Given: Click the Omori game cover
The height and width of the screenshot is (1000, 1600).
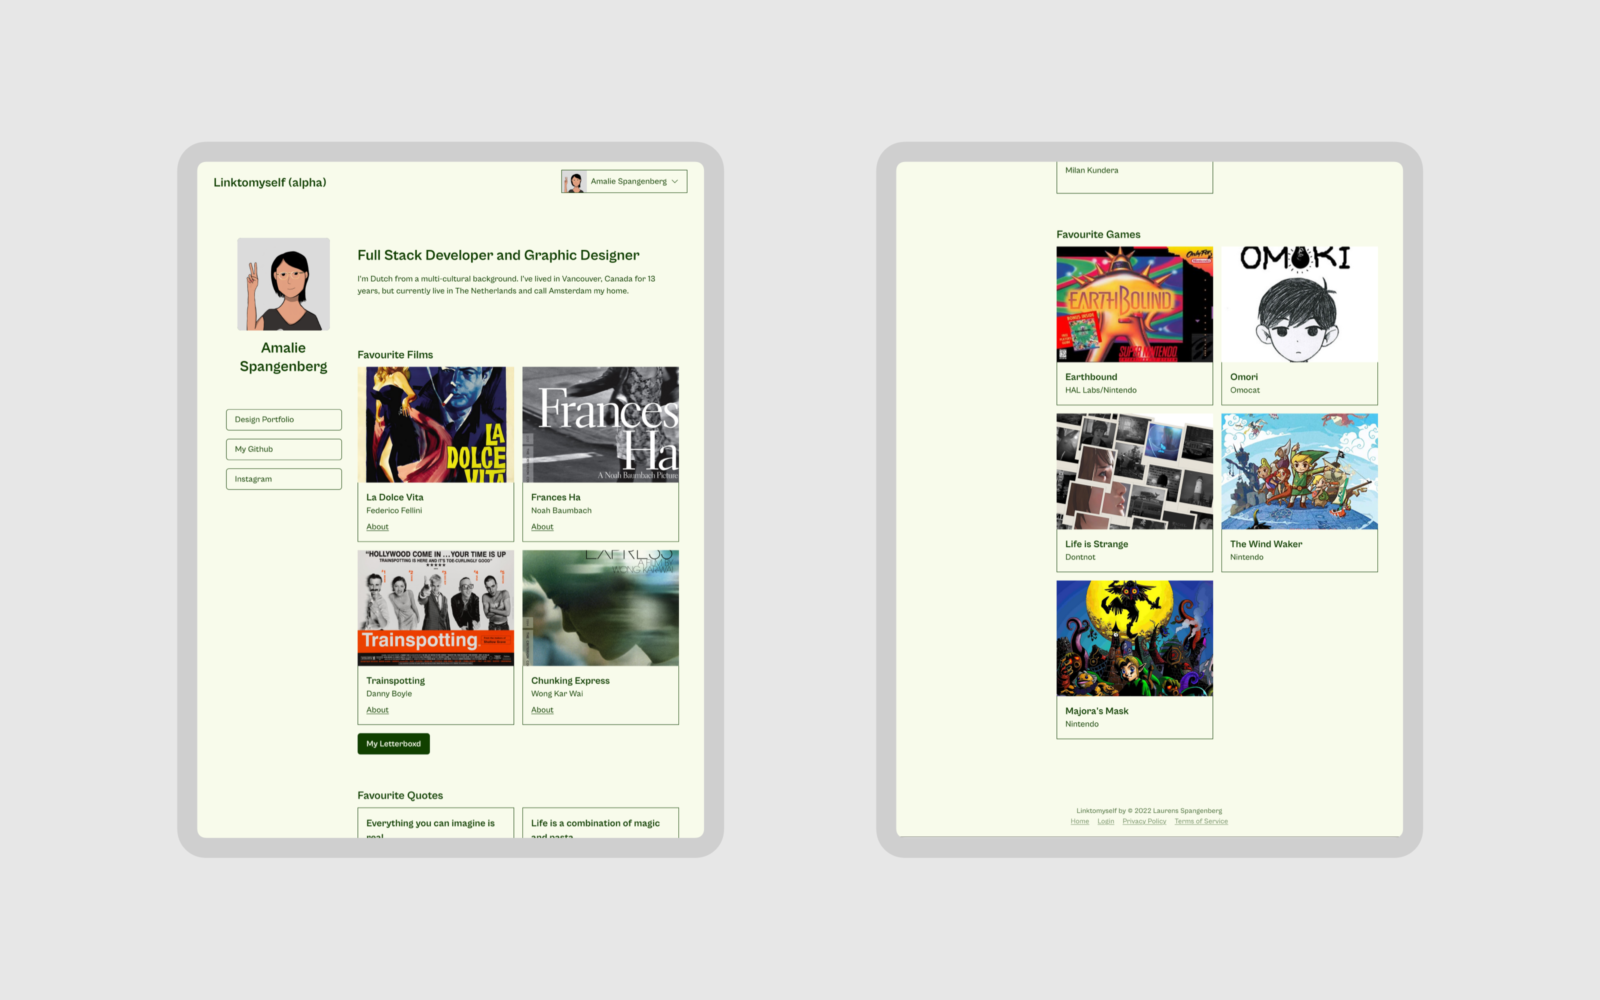Looking at the screenshot, I should (1299, 304).
